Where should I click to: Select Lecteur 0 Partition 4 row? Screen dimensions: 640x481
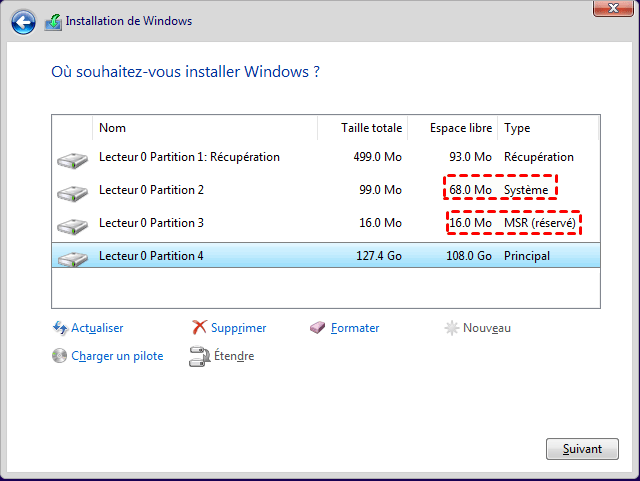(326, 256)
